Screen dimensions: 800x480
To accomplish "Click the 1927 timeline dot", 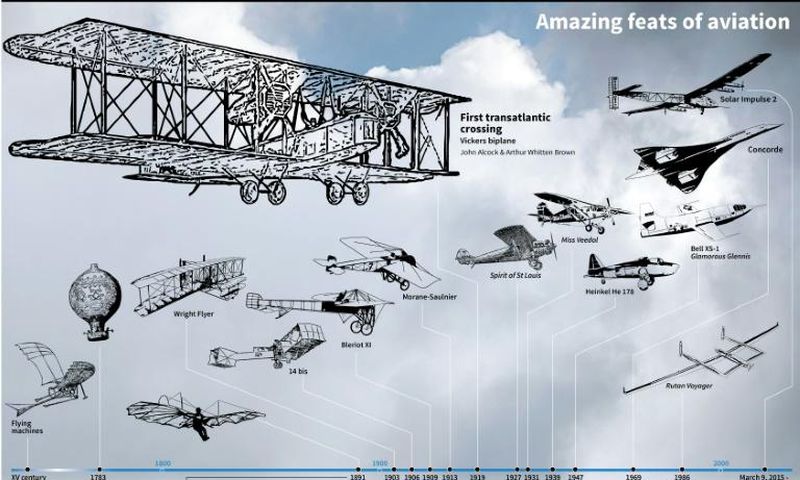I will (517, 469).
